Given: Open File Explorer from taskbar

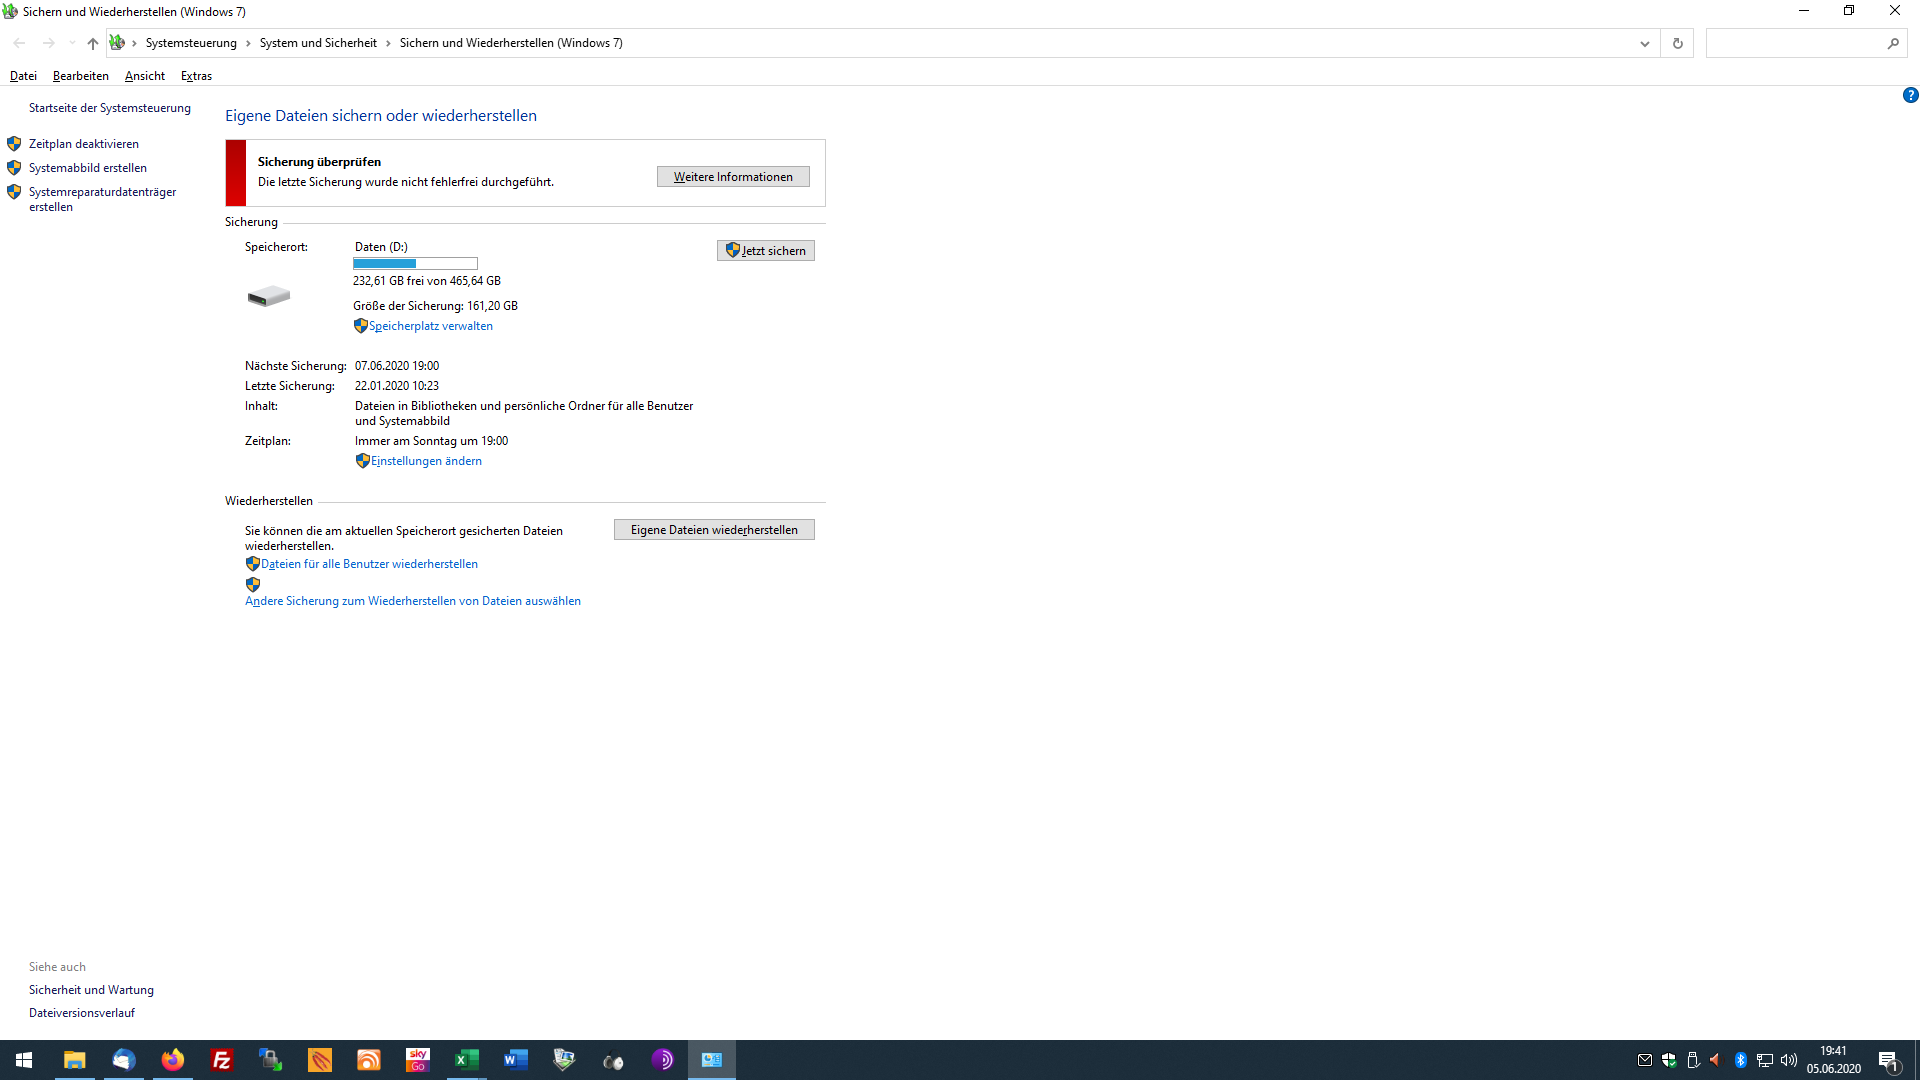Looking at the screenshot, I should click(x=74, y=1060).
